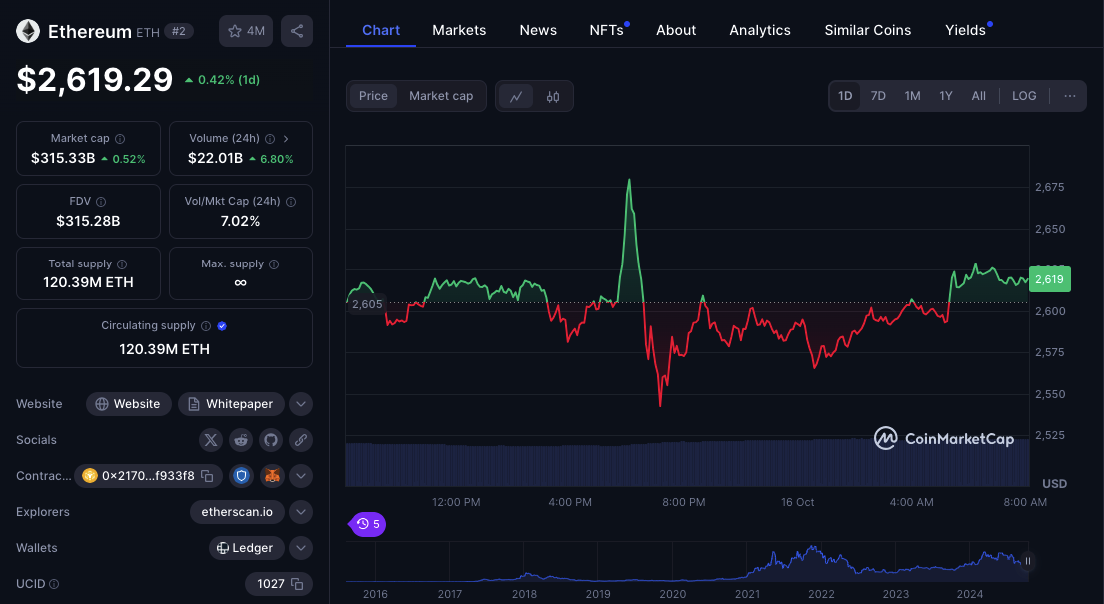Select the 7D time range
This screenshot has height=604, width=1104.
click(x=878, y=96)
